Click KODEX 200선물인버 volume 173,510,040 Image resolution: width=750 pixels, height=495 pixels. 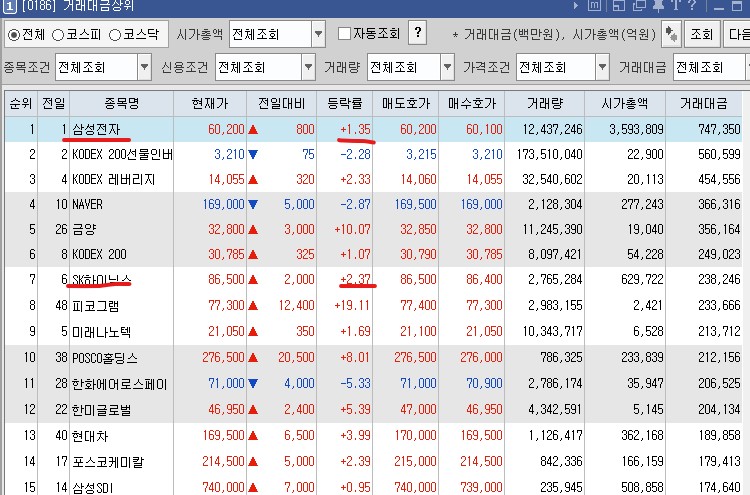(550, 154)
